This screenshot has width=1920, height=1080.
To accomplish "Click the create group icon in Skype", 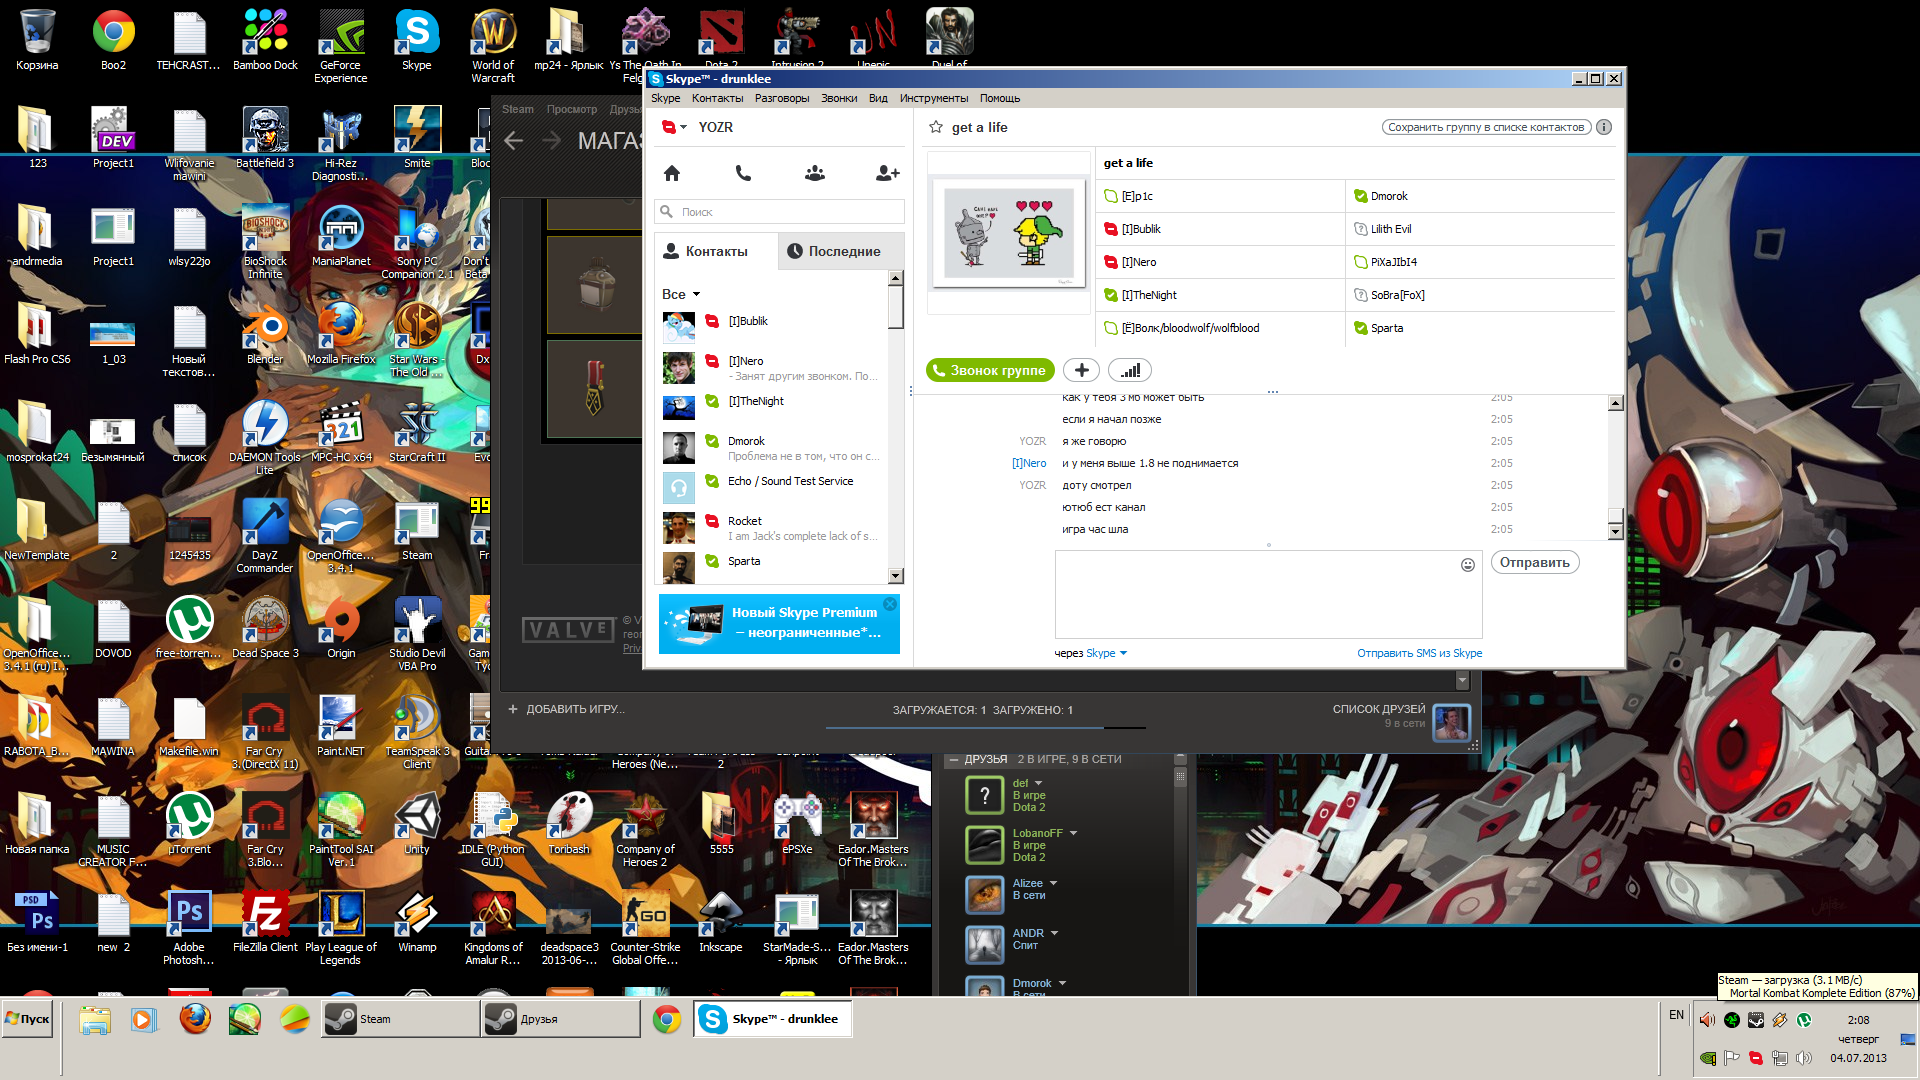I will pos(815,173).
